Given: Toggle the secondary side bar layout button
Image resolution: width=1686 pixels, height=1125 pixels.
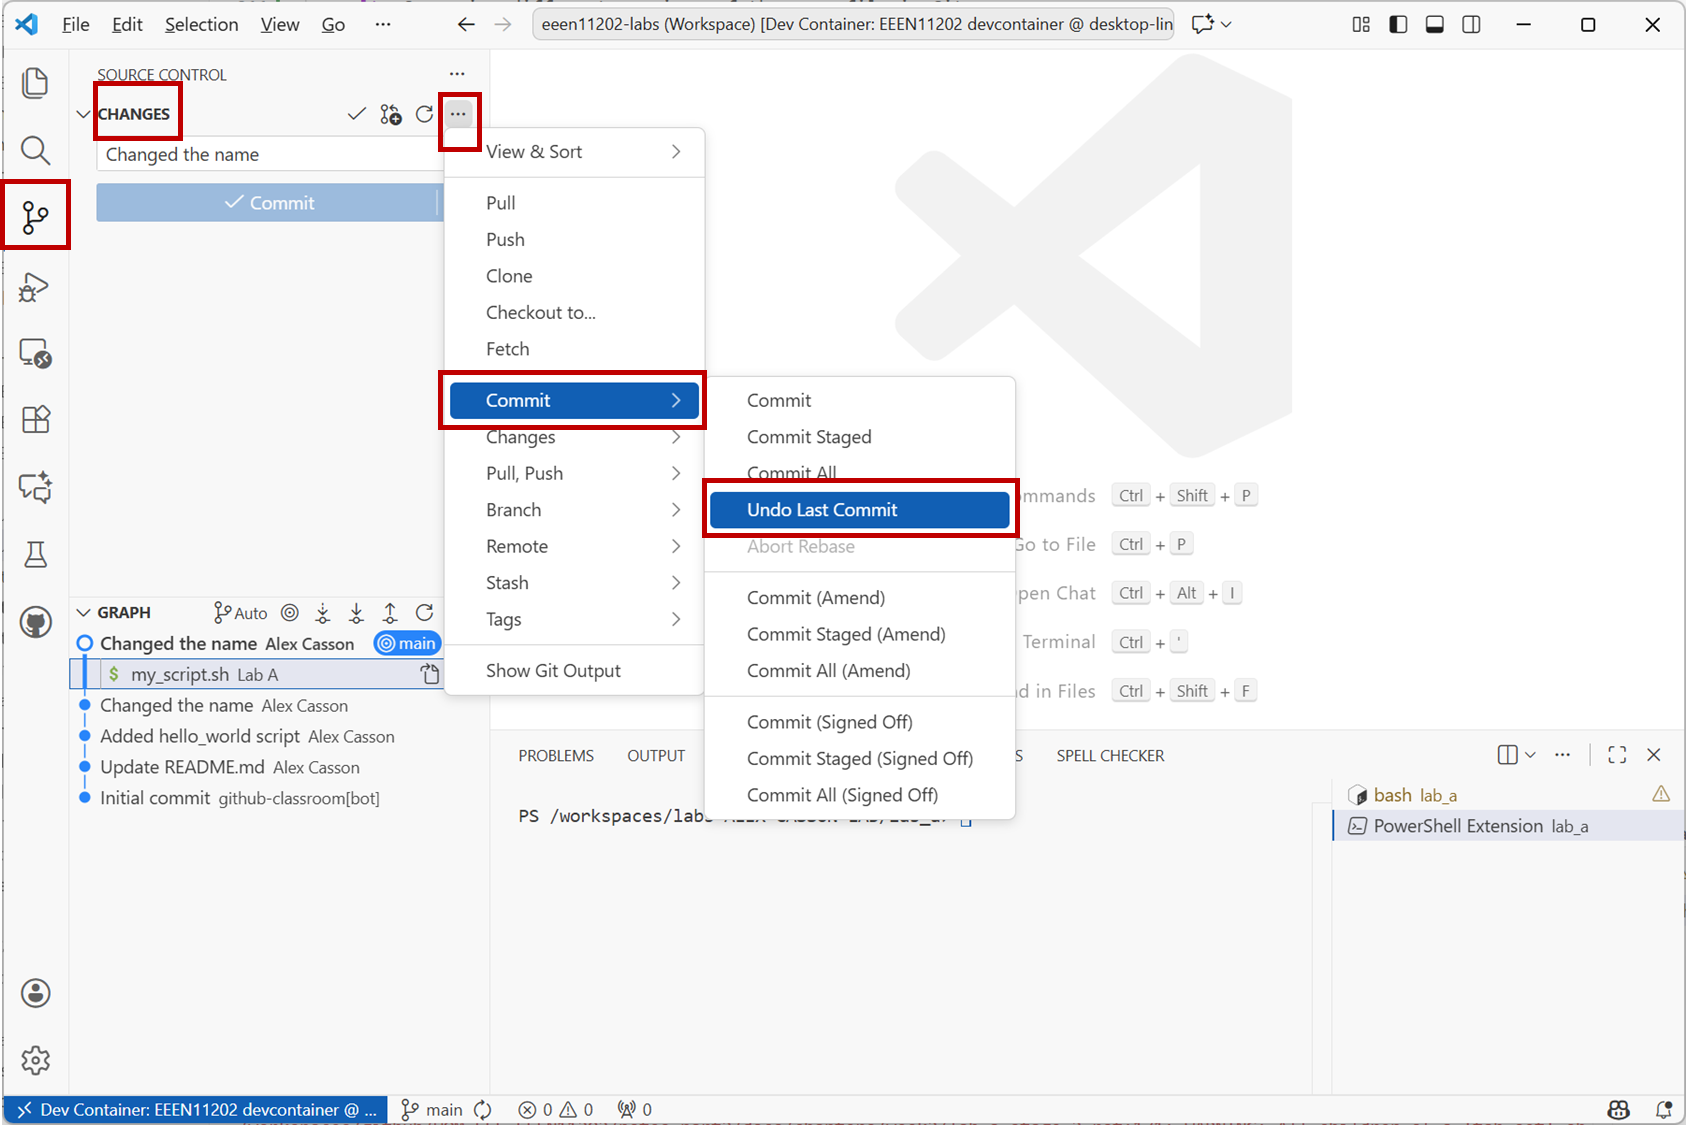Looking at the screenshot, I should (x=1471, y=24).
